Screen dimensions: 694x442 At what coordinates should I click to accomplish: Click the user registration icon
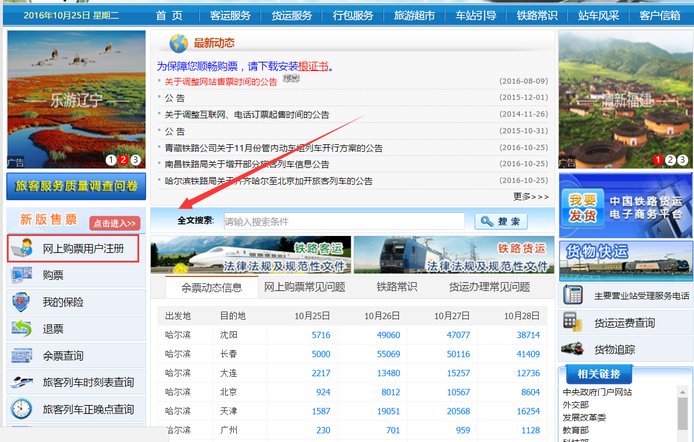(22, 248)
